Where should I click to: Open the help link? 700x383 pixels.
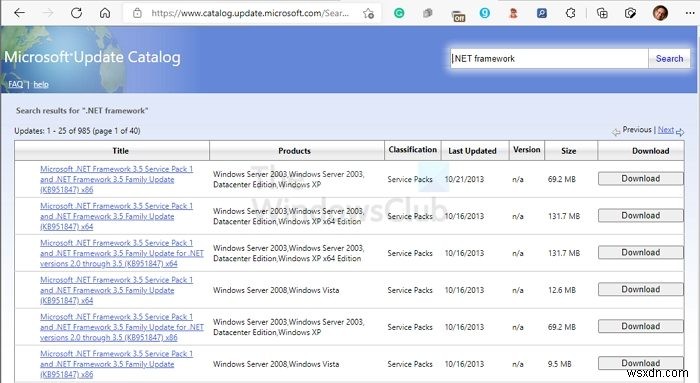41,84
